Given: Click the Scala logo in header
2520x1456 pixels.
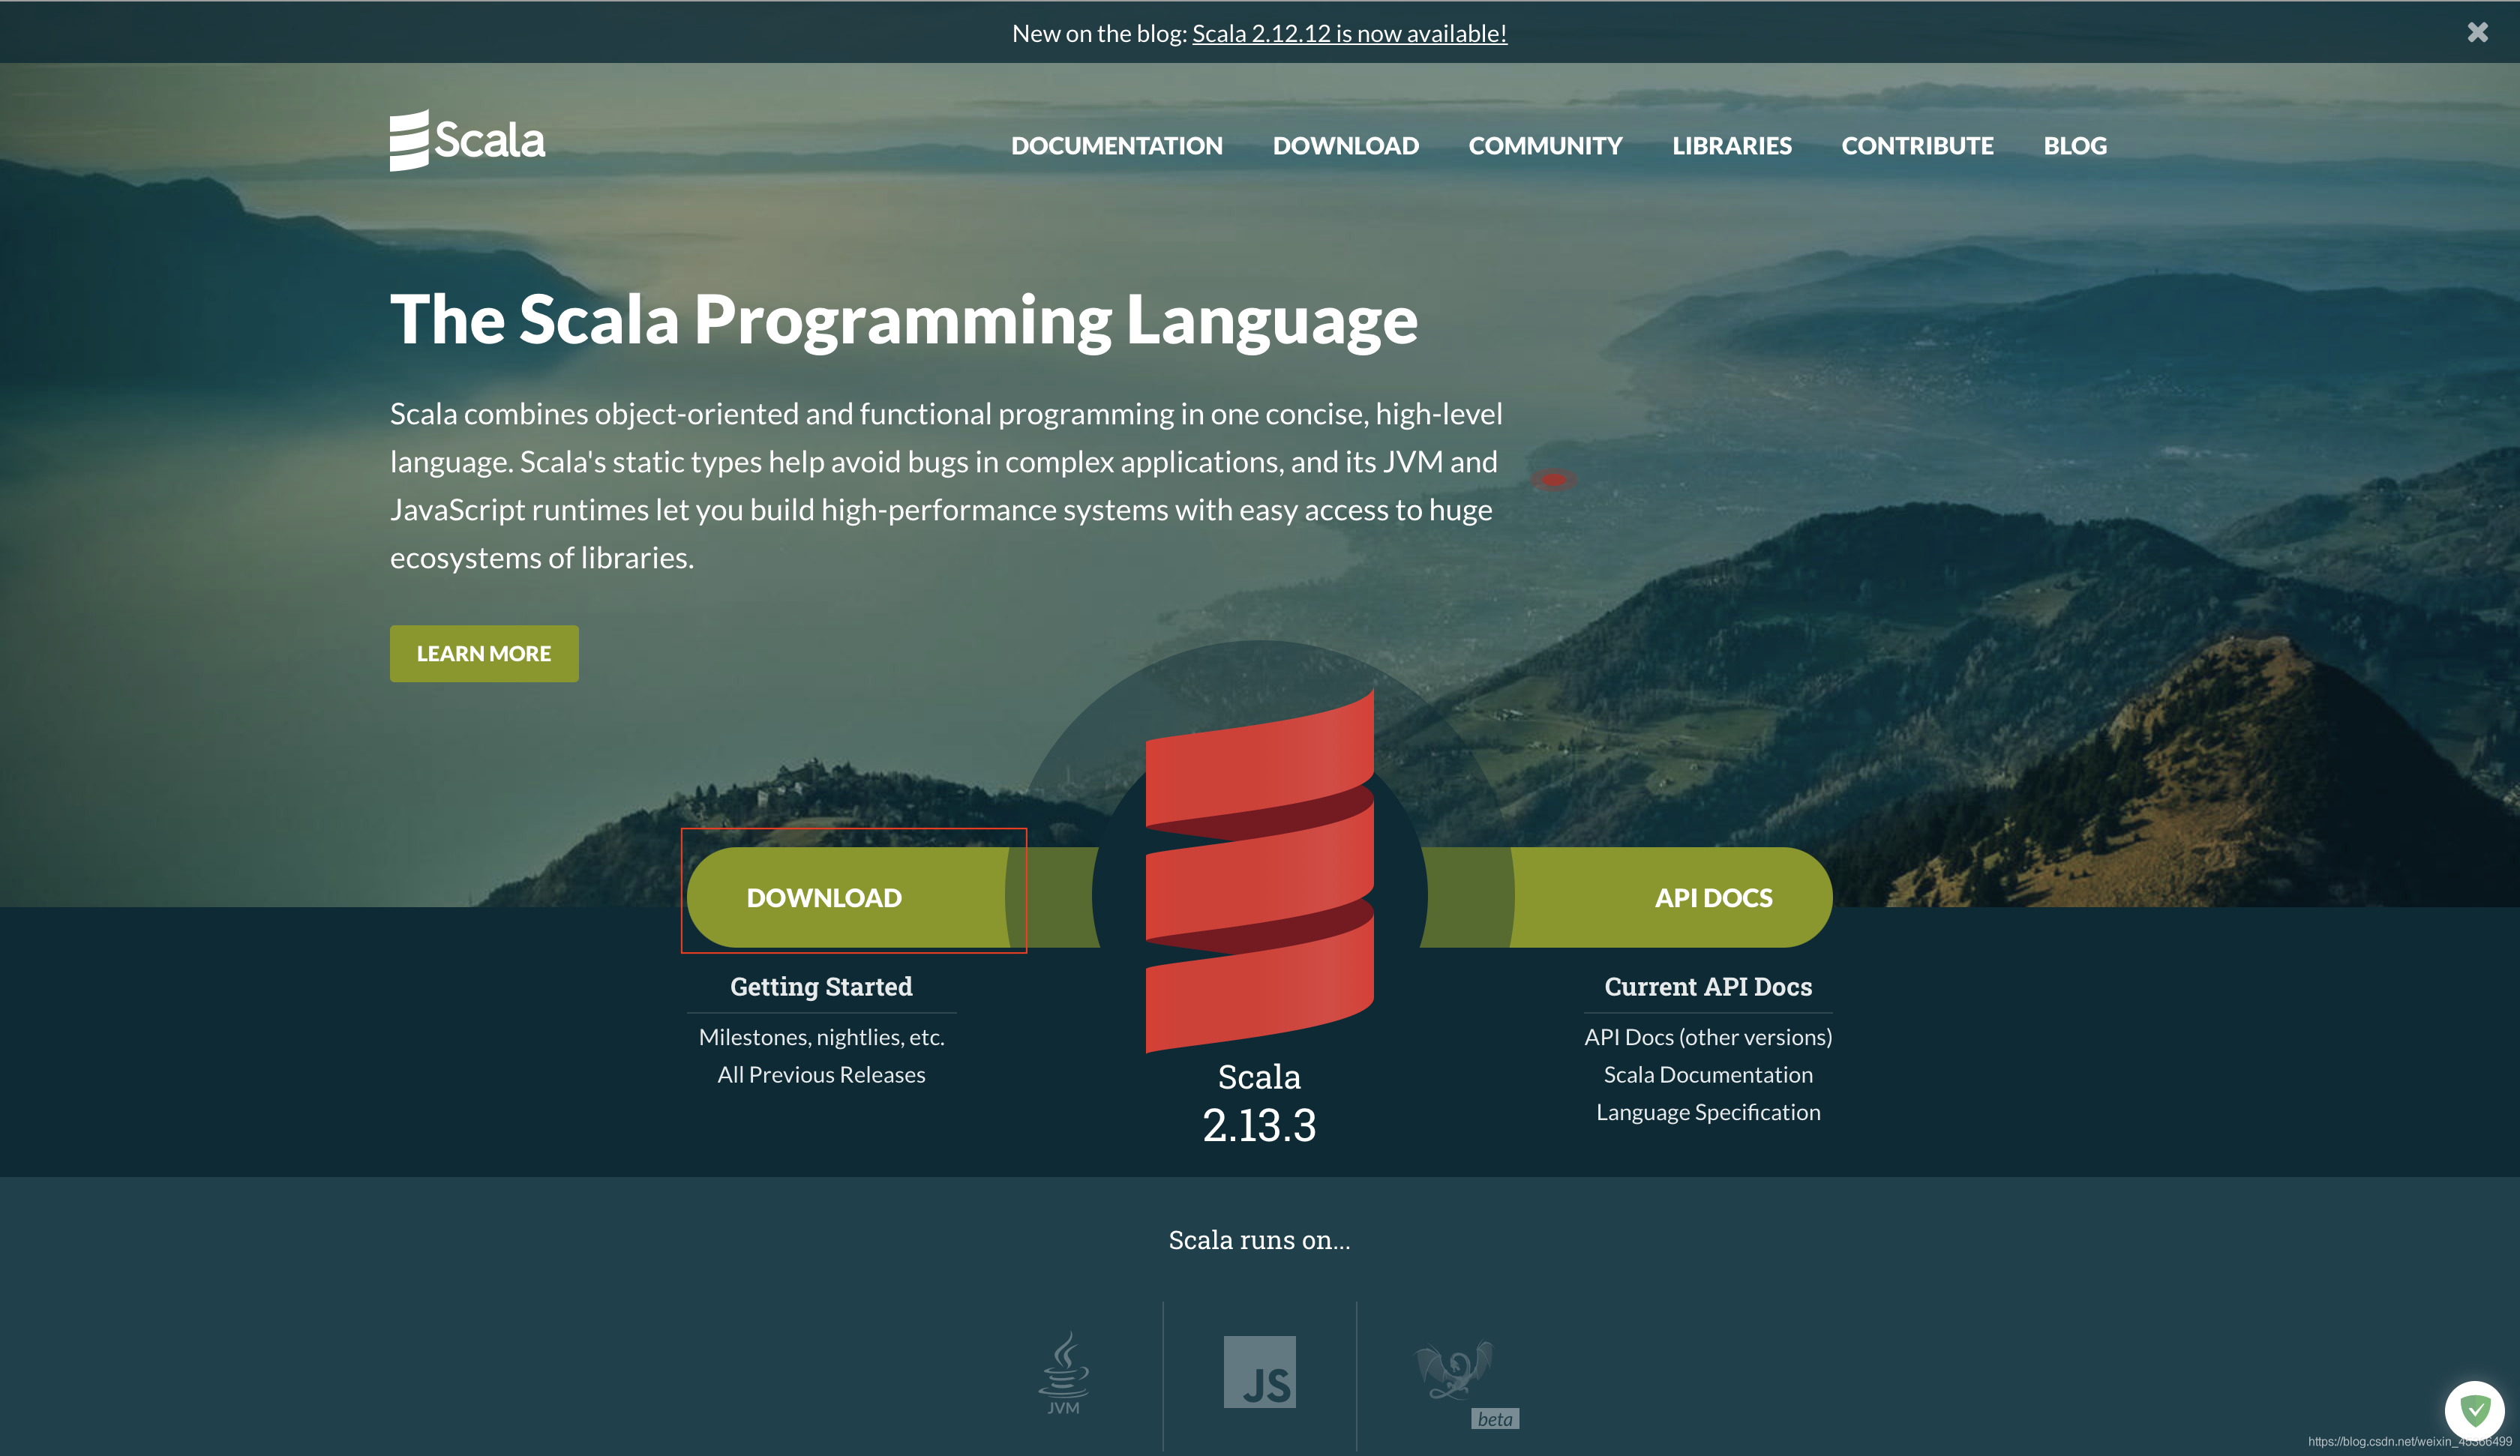Looking at the screenshot, I should (x=467, y=140).
